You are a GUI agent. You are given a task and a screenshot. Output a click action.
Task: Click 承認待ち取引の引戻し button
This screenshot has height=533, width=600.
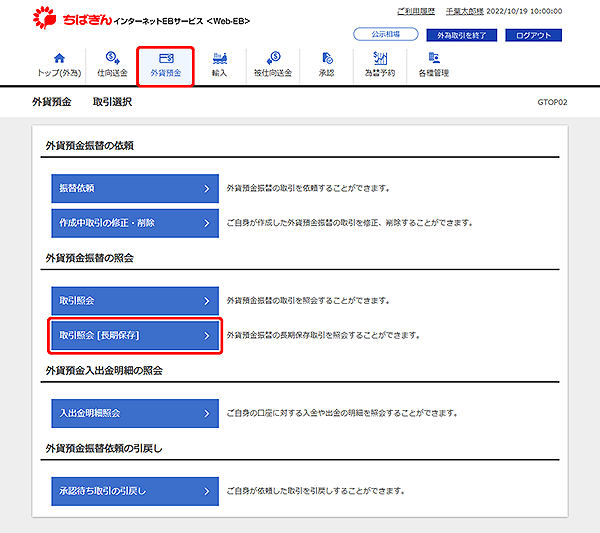[x=135, y=491]
